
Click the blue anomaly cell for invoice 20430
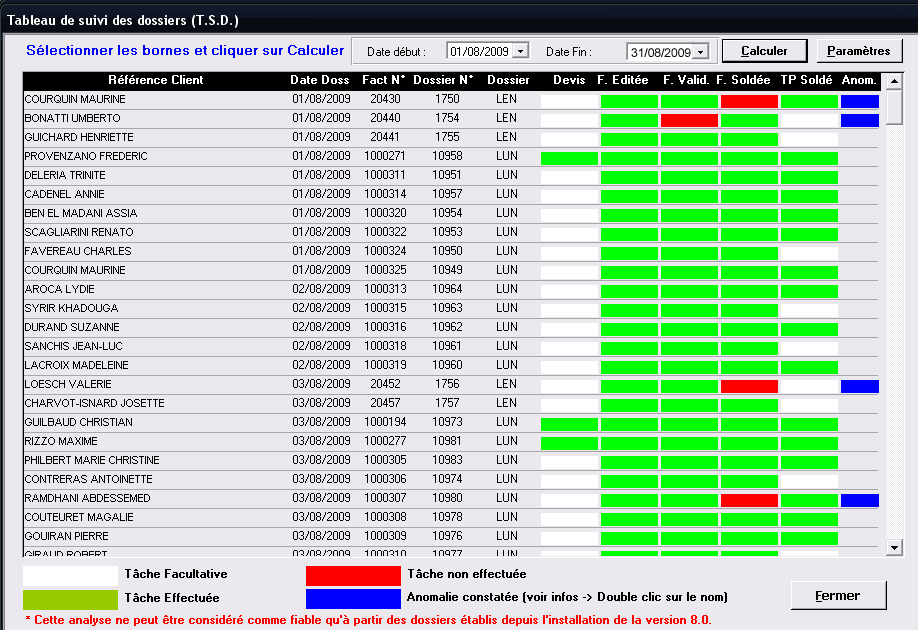(x=859, y=101)
